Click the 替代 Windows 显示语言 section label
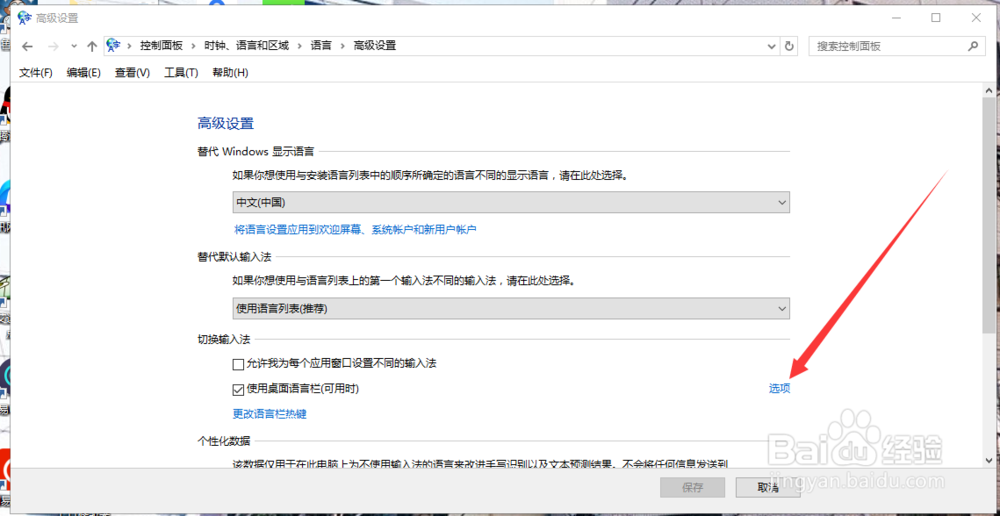Viewport: 1000px width, 516px height. pyautogui.click(x=256, y=152)
